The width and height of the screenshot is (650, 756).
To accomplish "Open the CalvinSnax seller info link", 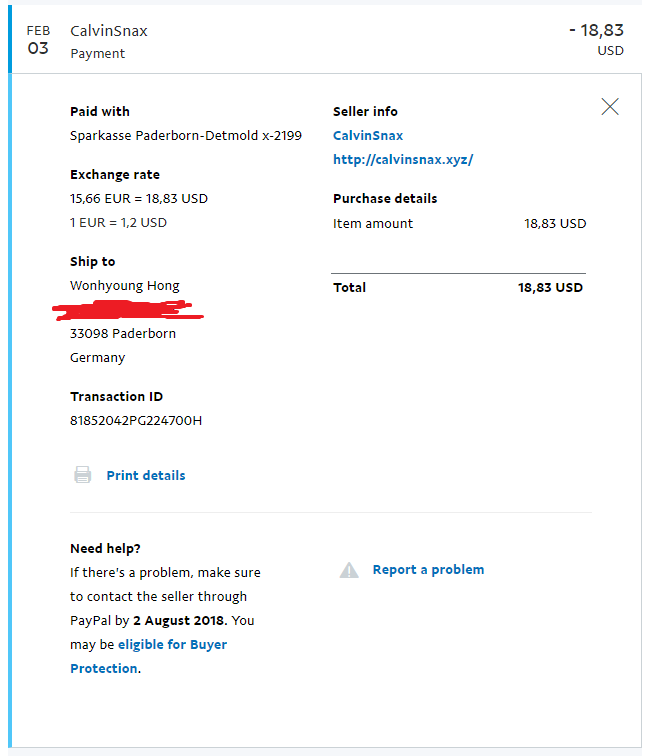I will pyautogui.click(x=368, y=135).
